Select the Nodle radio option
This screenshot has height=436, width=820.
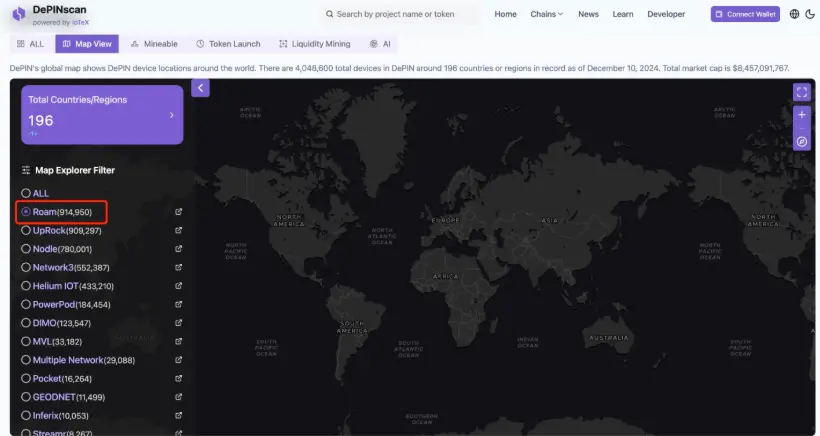27,249
